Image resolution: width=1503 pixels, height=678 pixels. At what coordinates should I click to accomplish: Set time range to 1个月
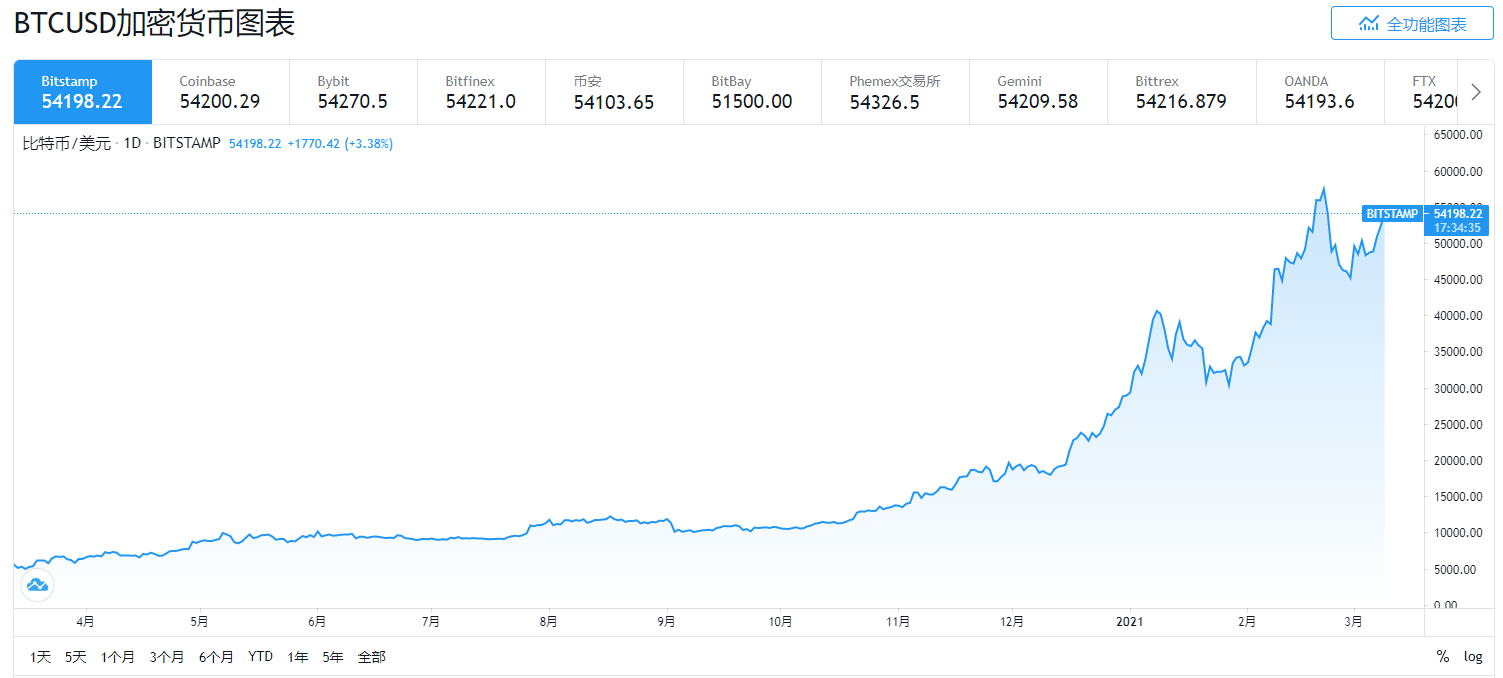117,657
